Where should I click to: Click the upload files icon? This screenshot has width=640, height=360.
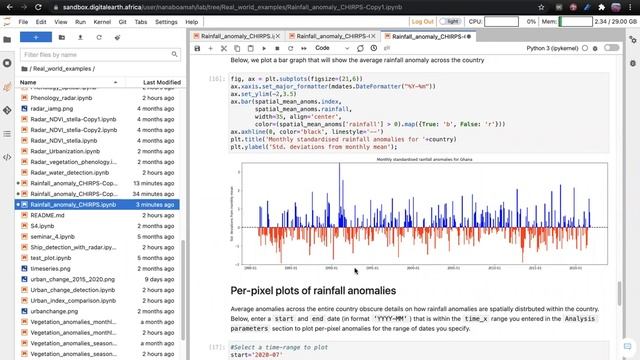(80, 37)
